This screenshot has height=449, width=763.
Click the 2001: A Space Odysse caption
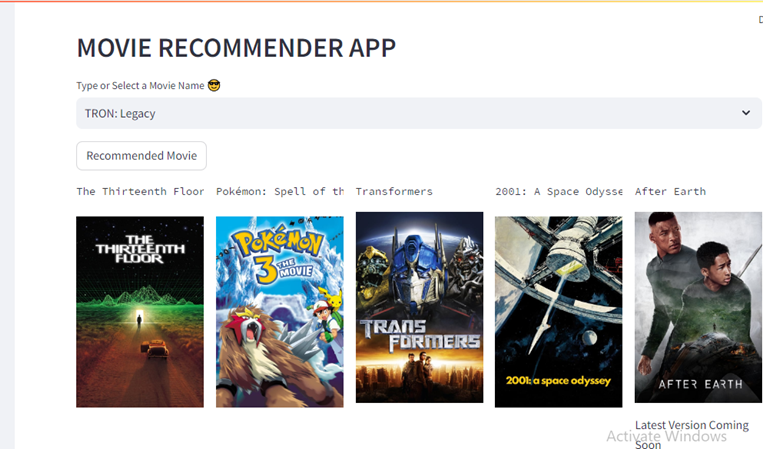point(559,192)
